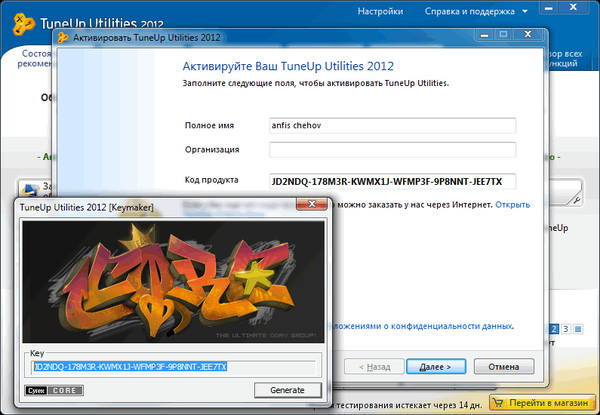
Task: Click the empty Организация input field
Action: point(392,150)
